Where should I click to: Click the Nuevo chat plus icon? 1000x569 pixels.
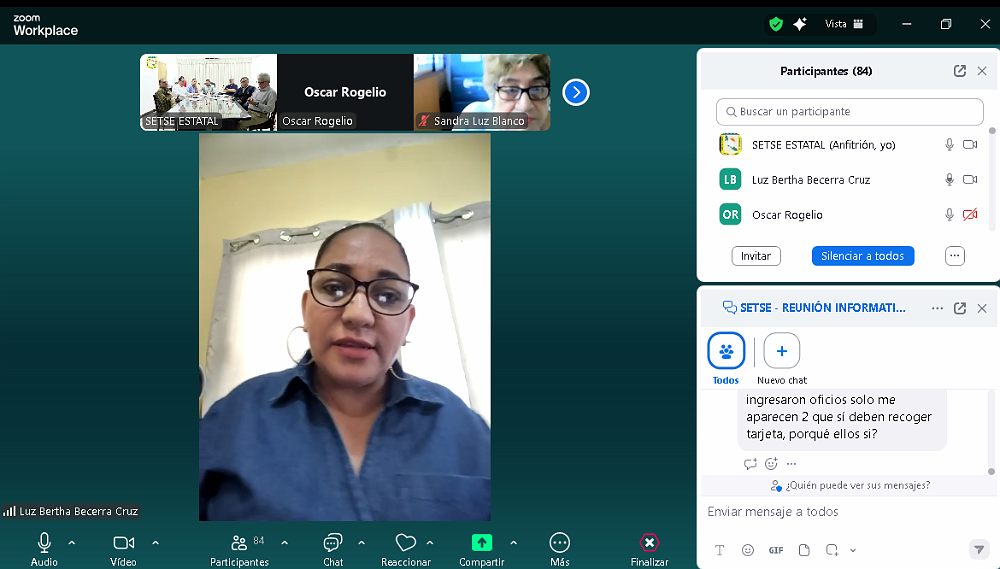(782, 351)
